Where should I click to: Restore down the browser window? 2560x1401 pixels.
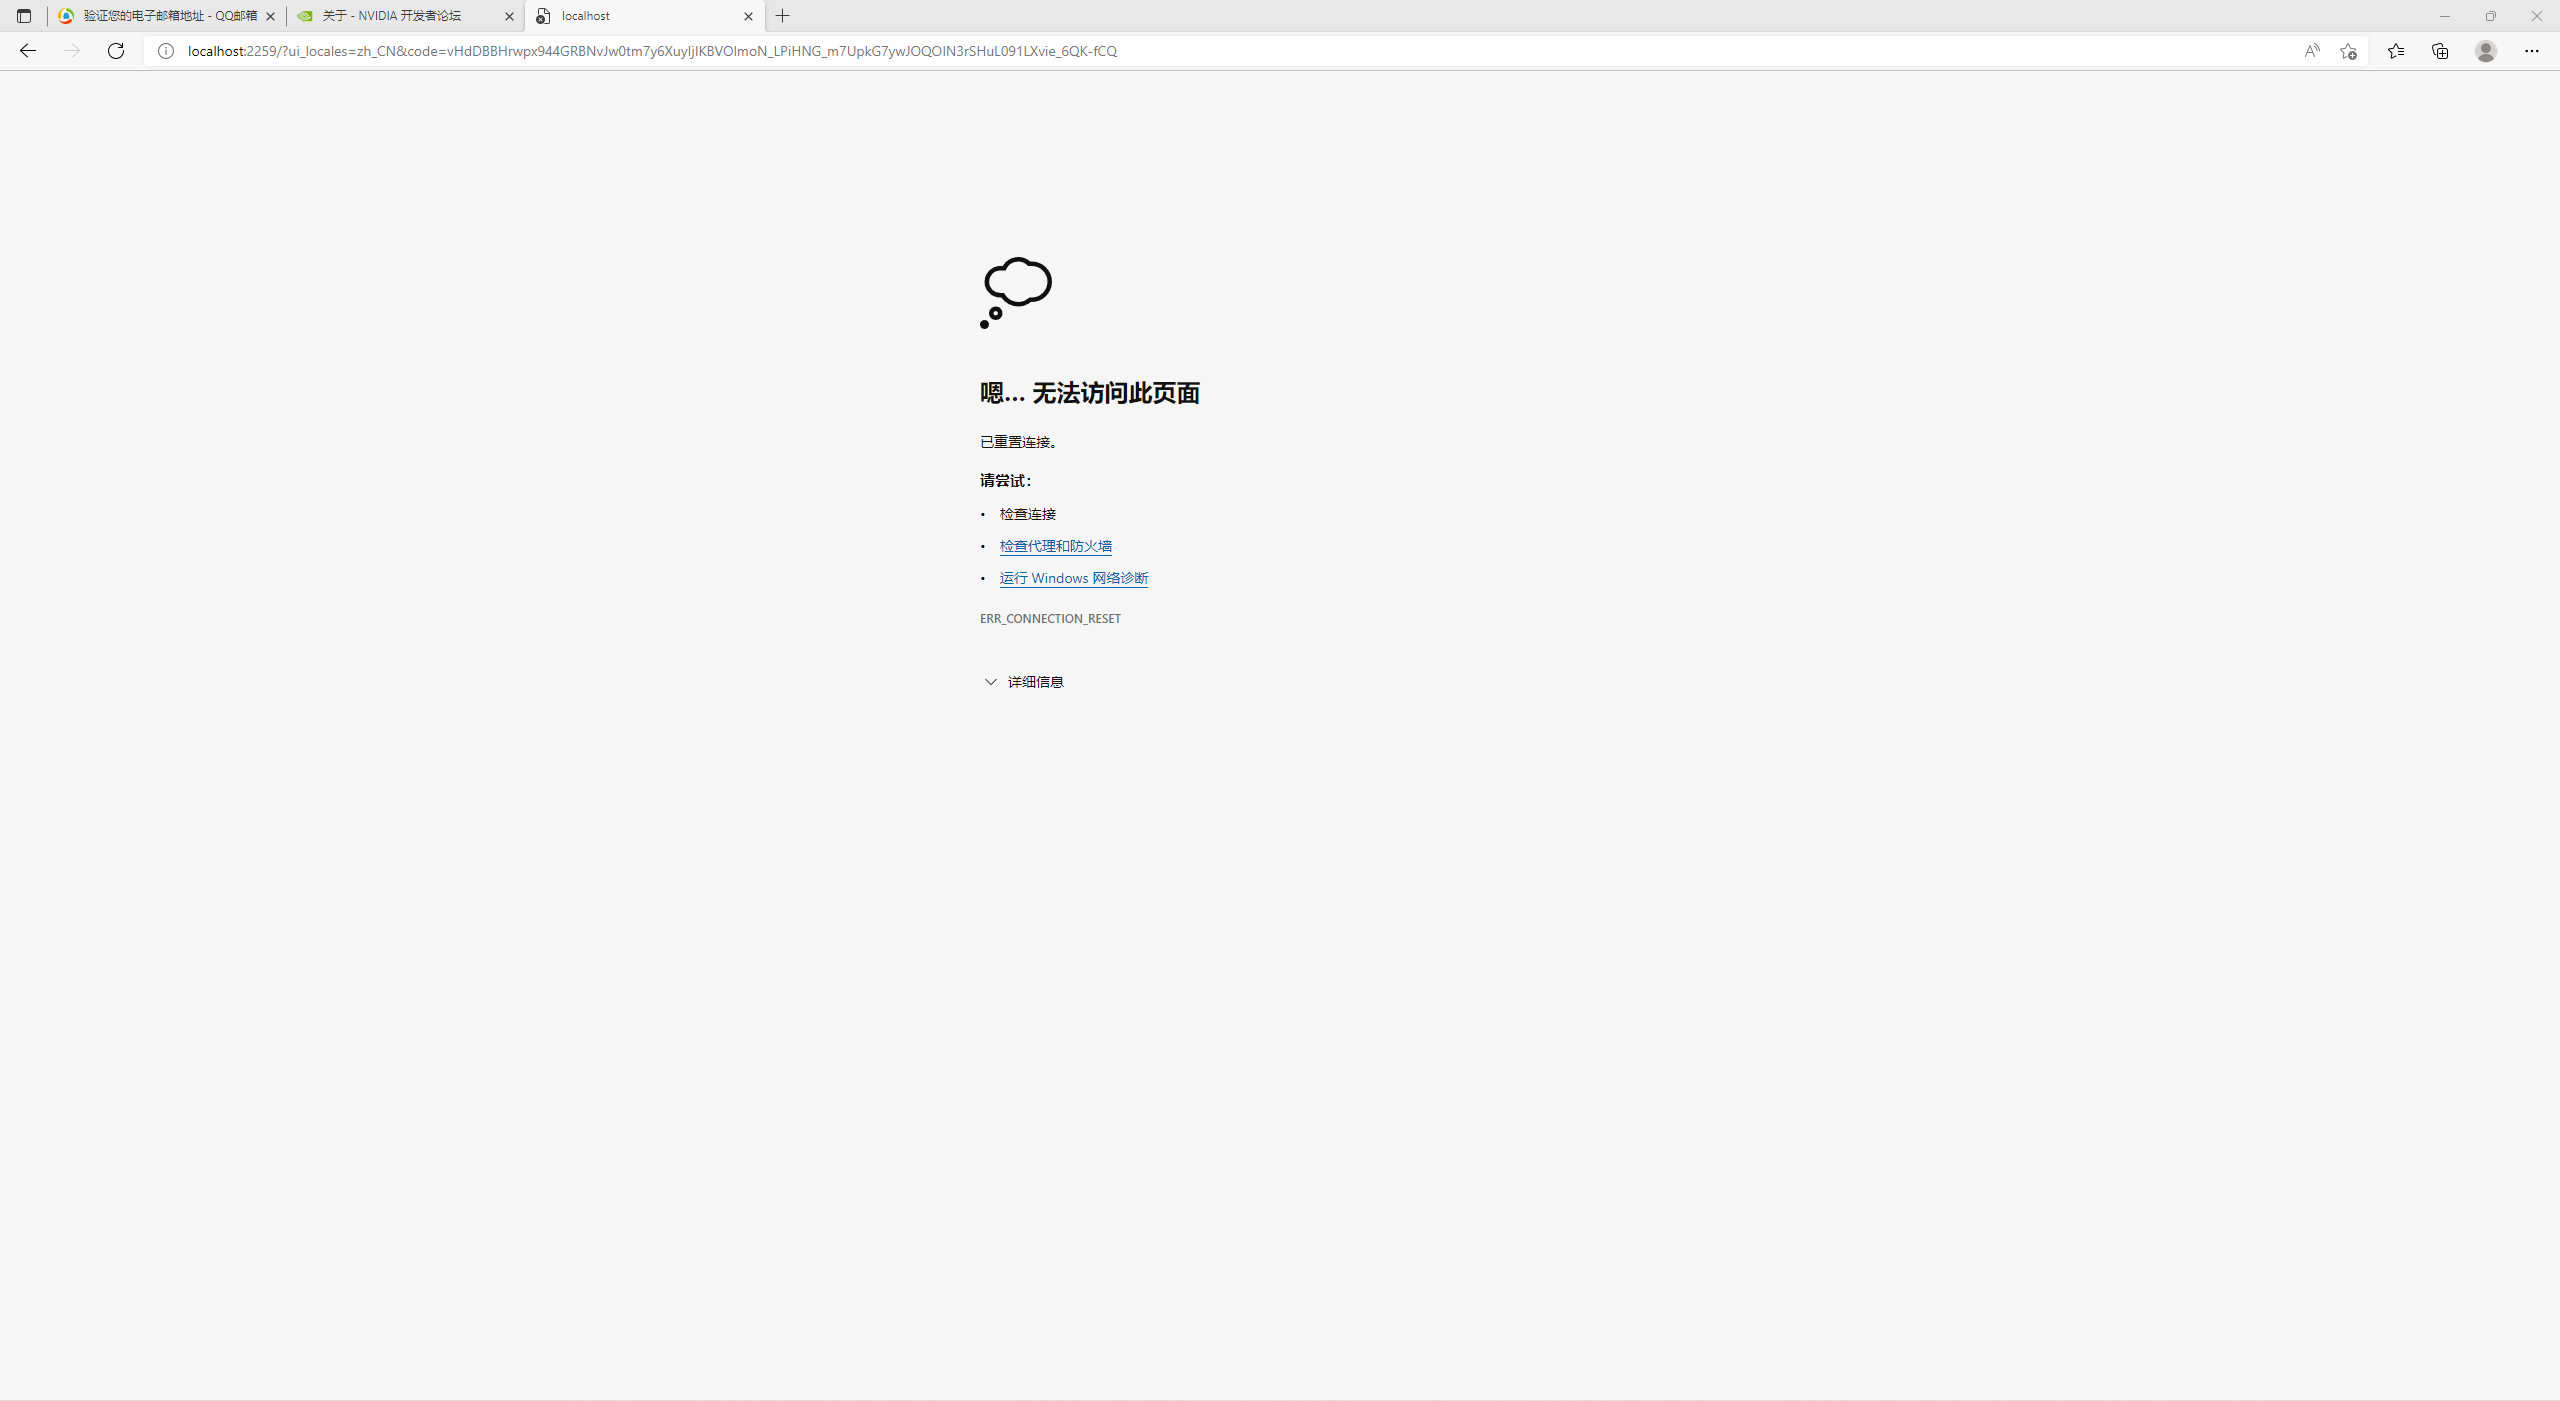coord(2491,16)
